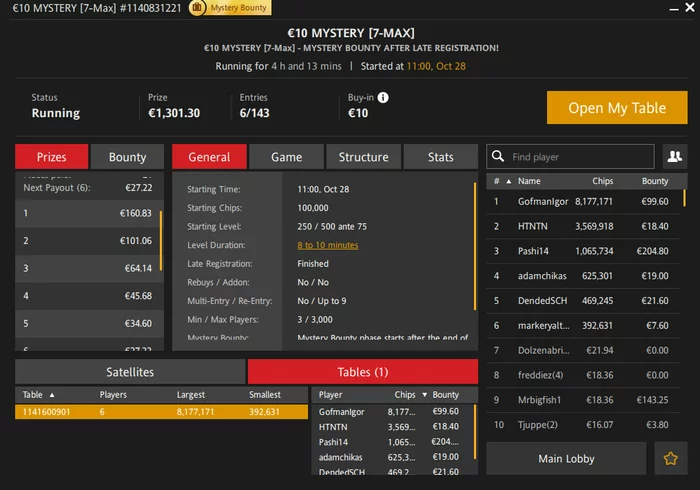Viewport: 700px width, 490px height.
Task: Go to Main Lobby
Action: [x=566, y=458]
